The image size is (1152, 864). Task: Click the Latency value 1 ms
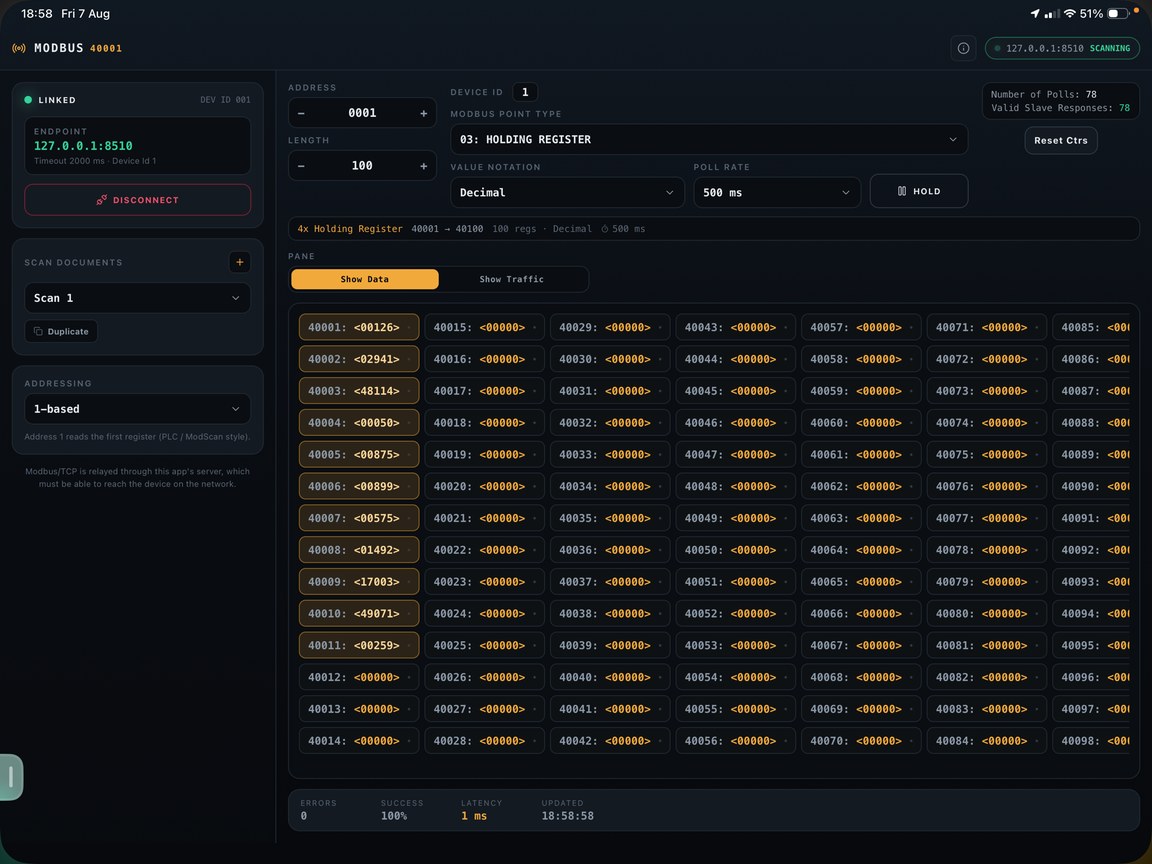(474, 816)
